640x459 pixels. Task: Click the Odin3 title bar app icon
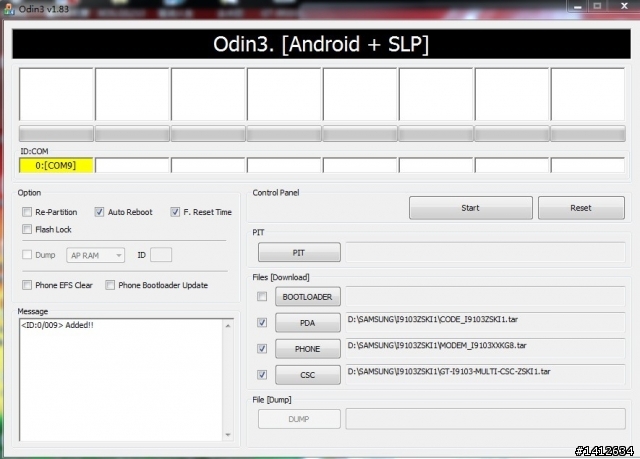[x=9, y=9]
